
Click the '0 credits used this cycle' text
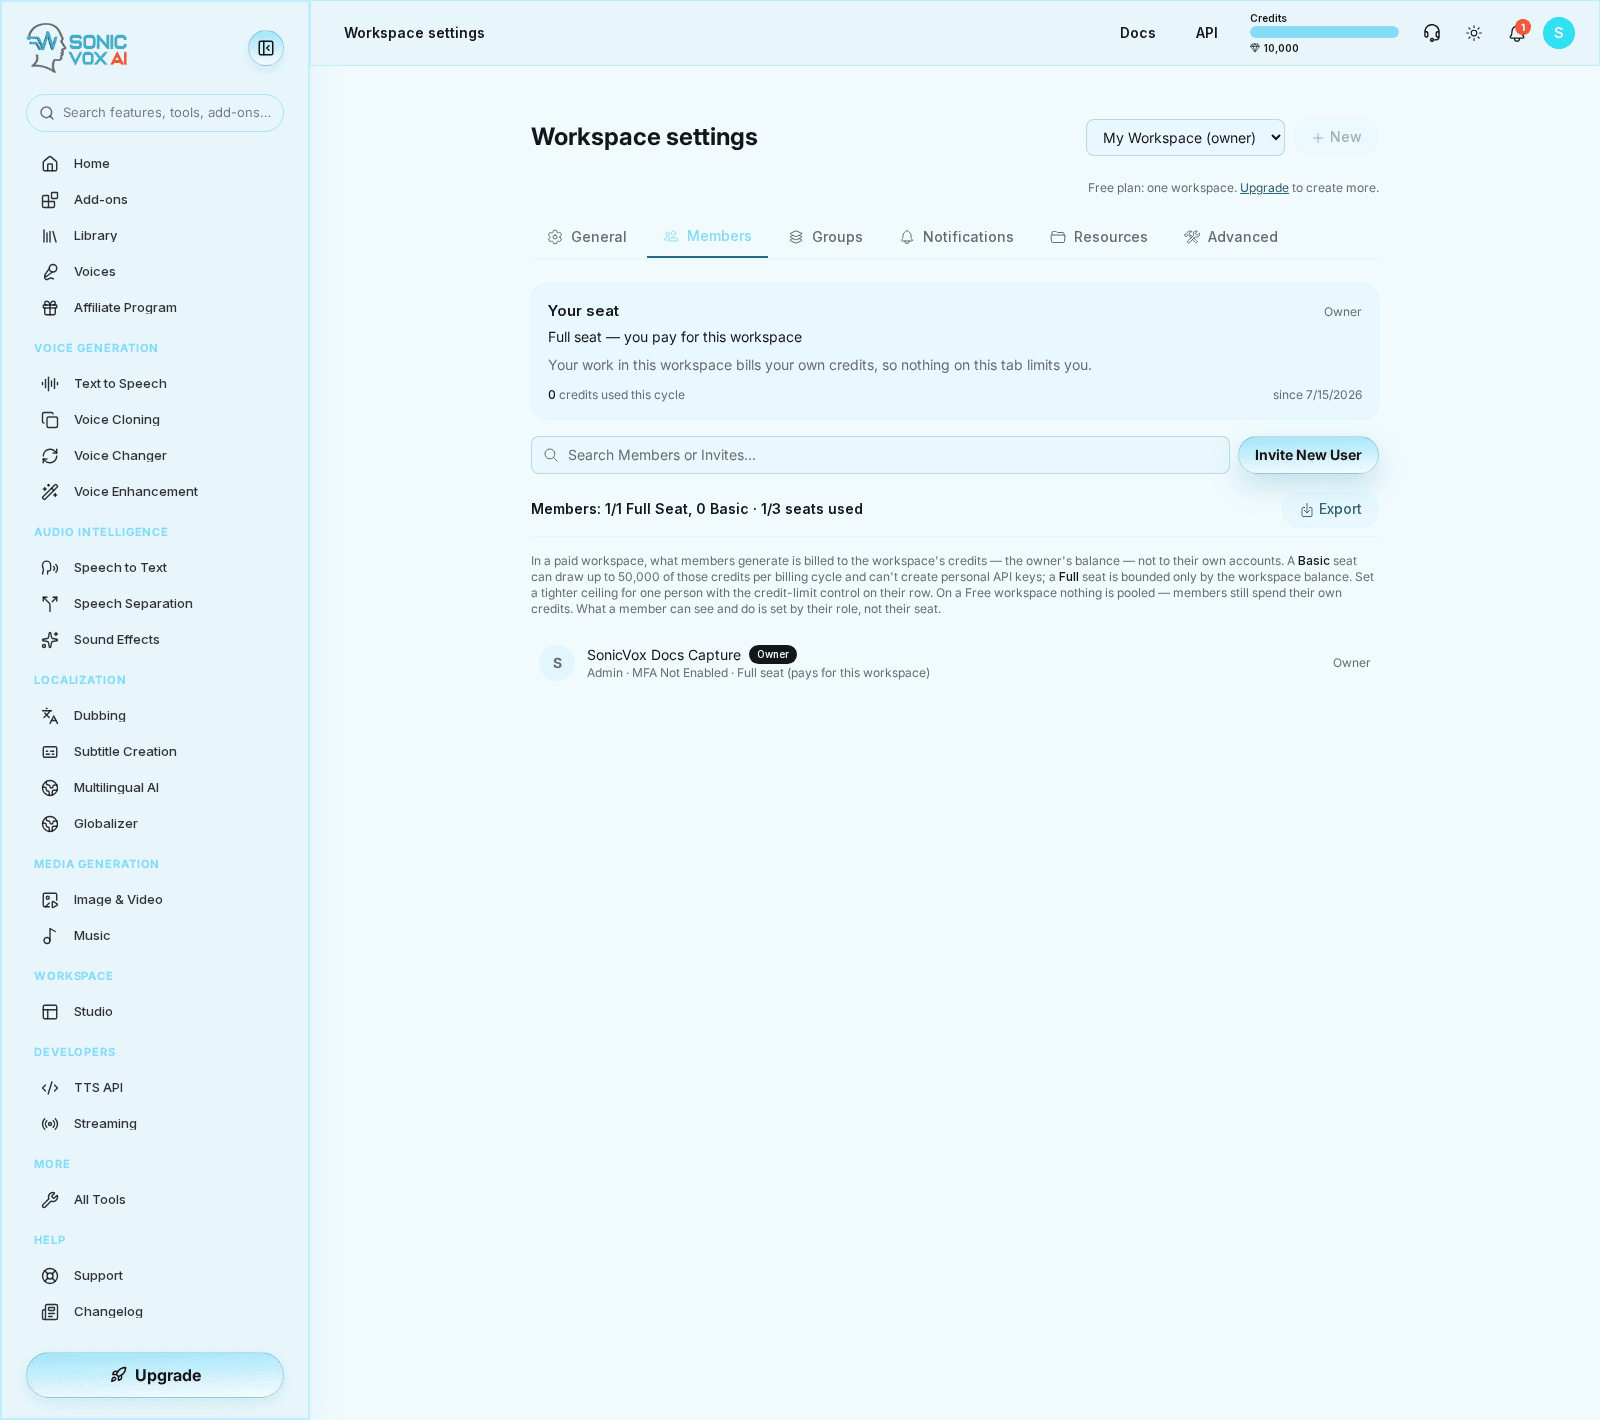(x=616, y=395)
